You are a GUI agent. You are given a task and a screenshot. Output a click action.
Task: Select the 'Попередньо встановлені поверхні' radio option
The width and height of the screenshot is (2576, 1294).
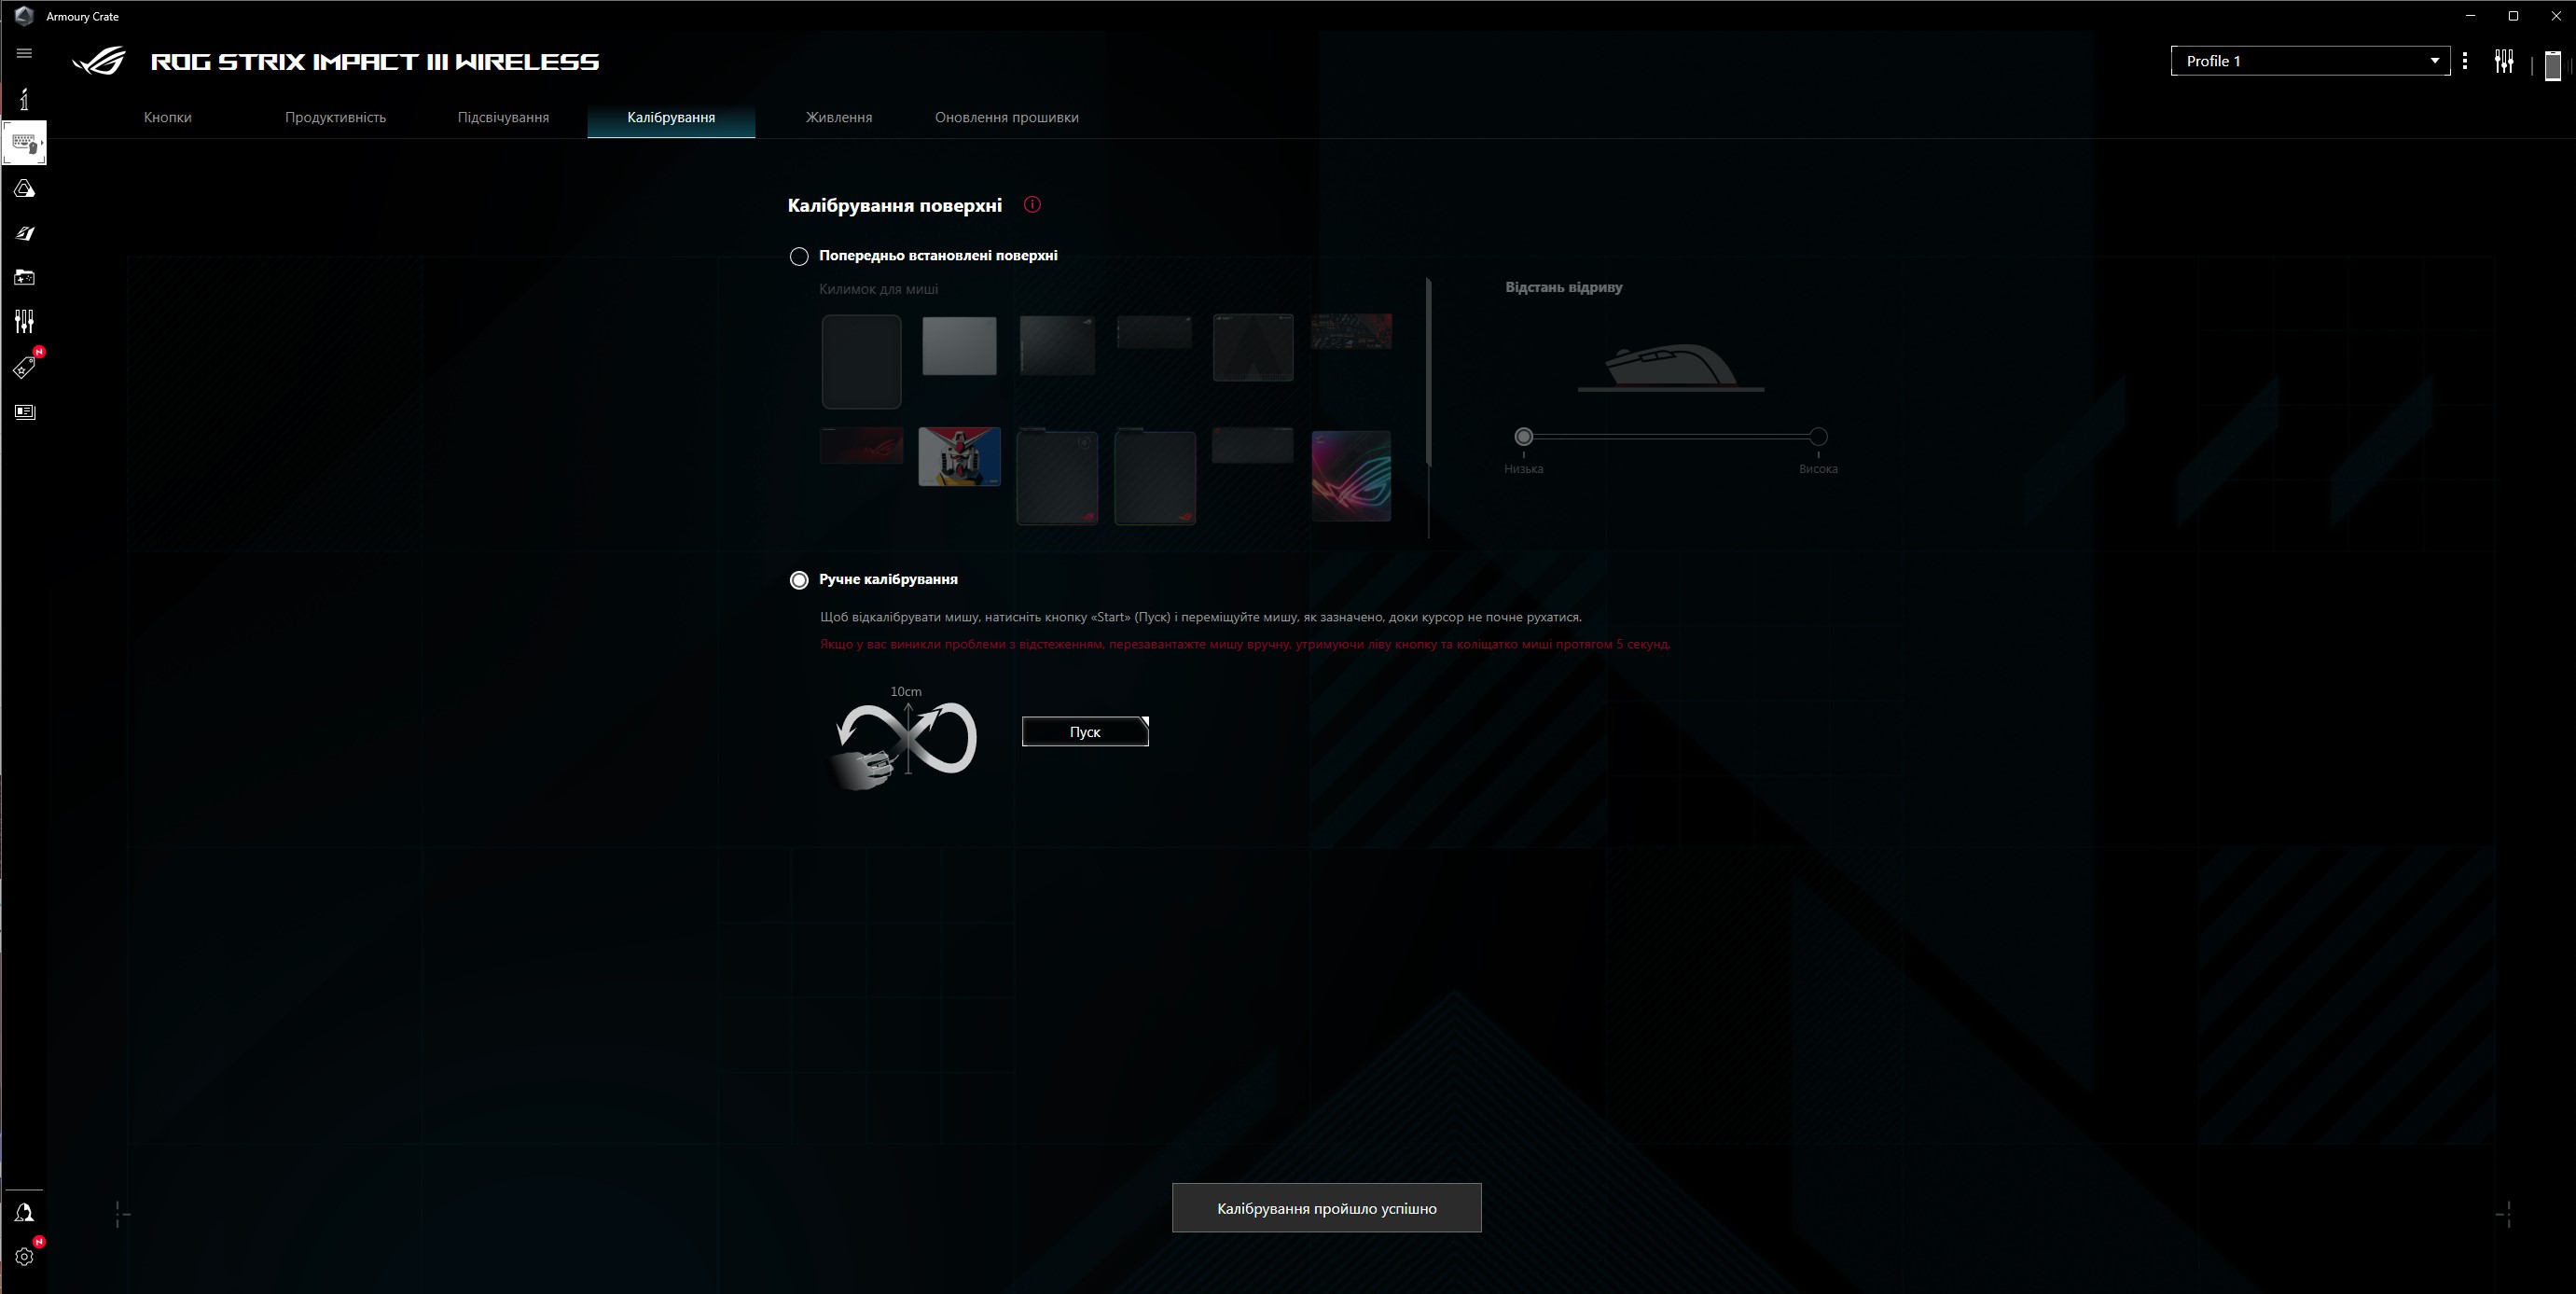pos(799,257)
